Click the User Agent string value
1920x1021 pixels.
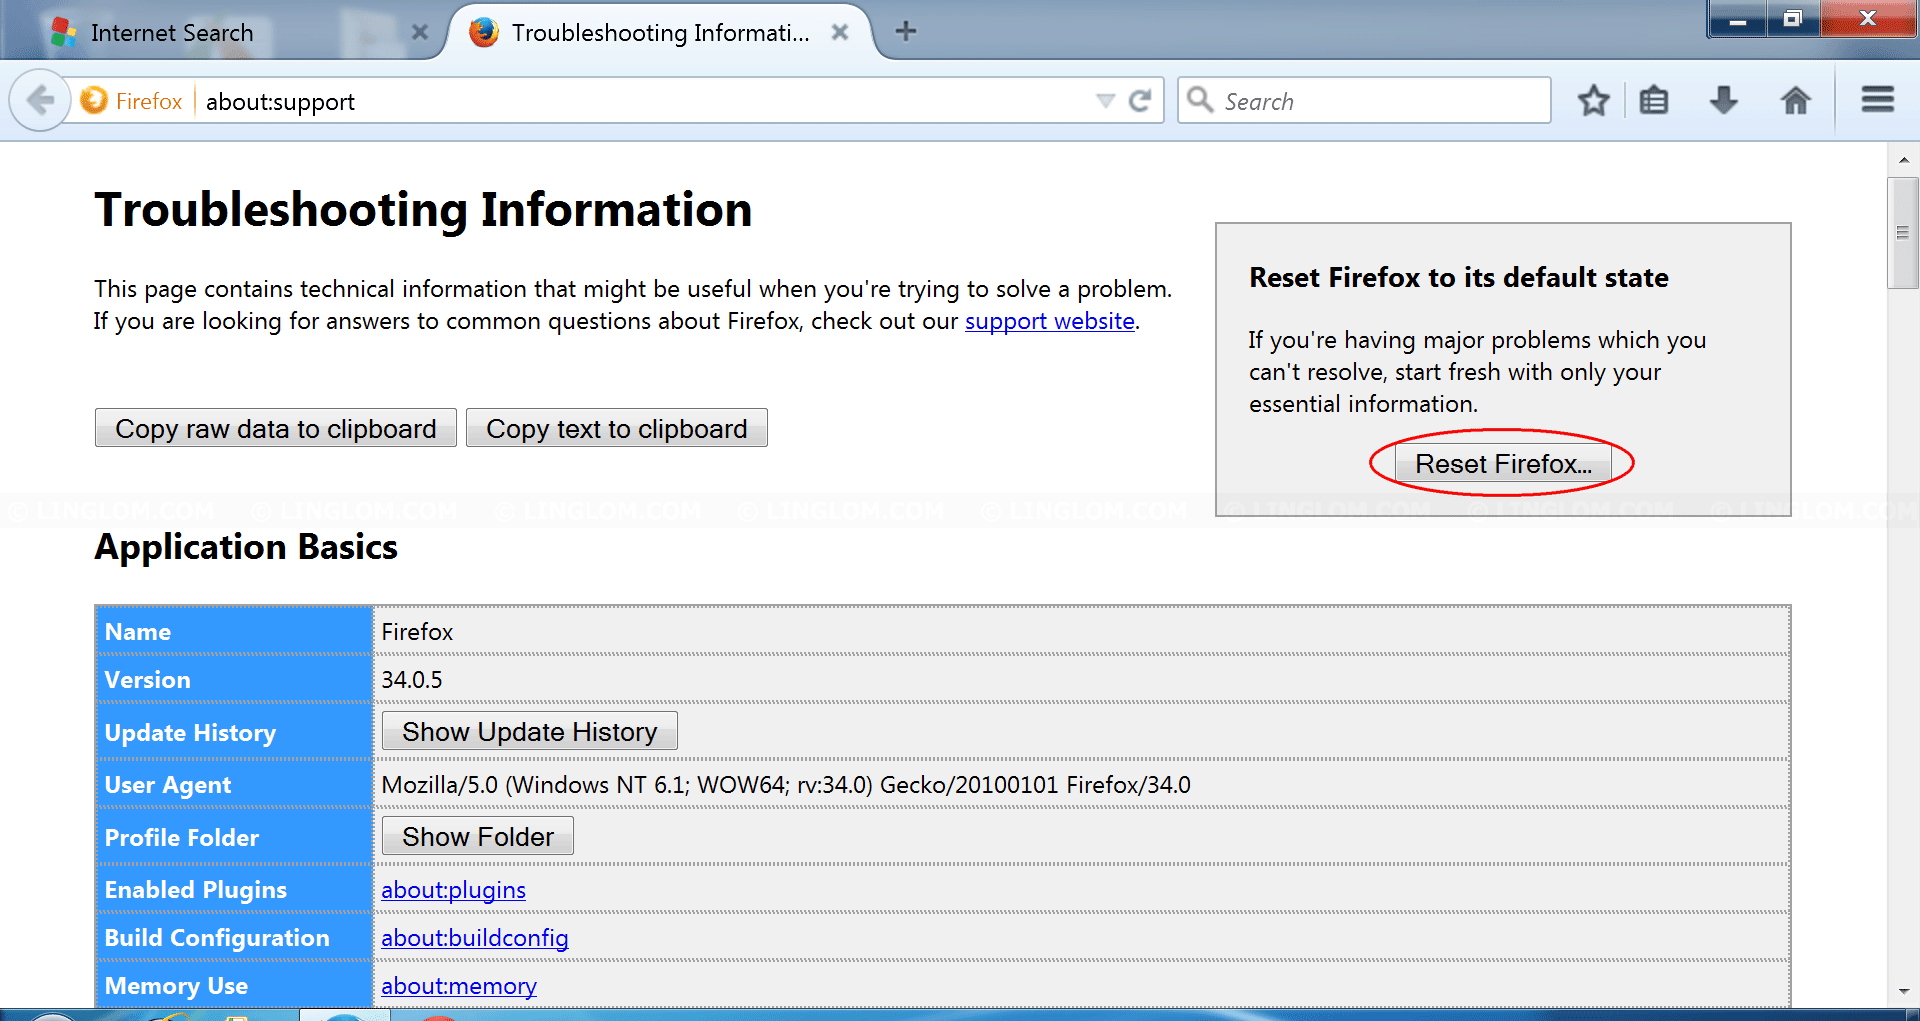[x=786, y=785]
